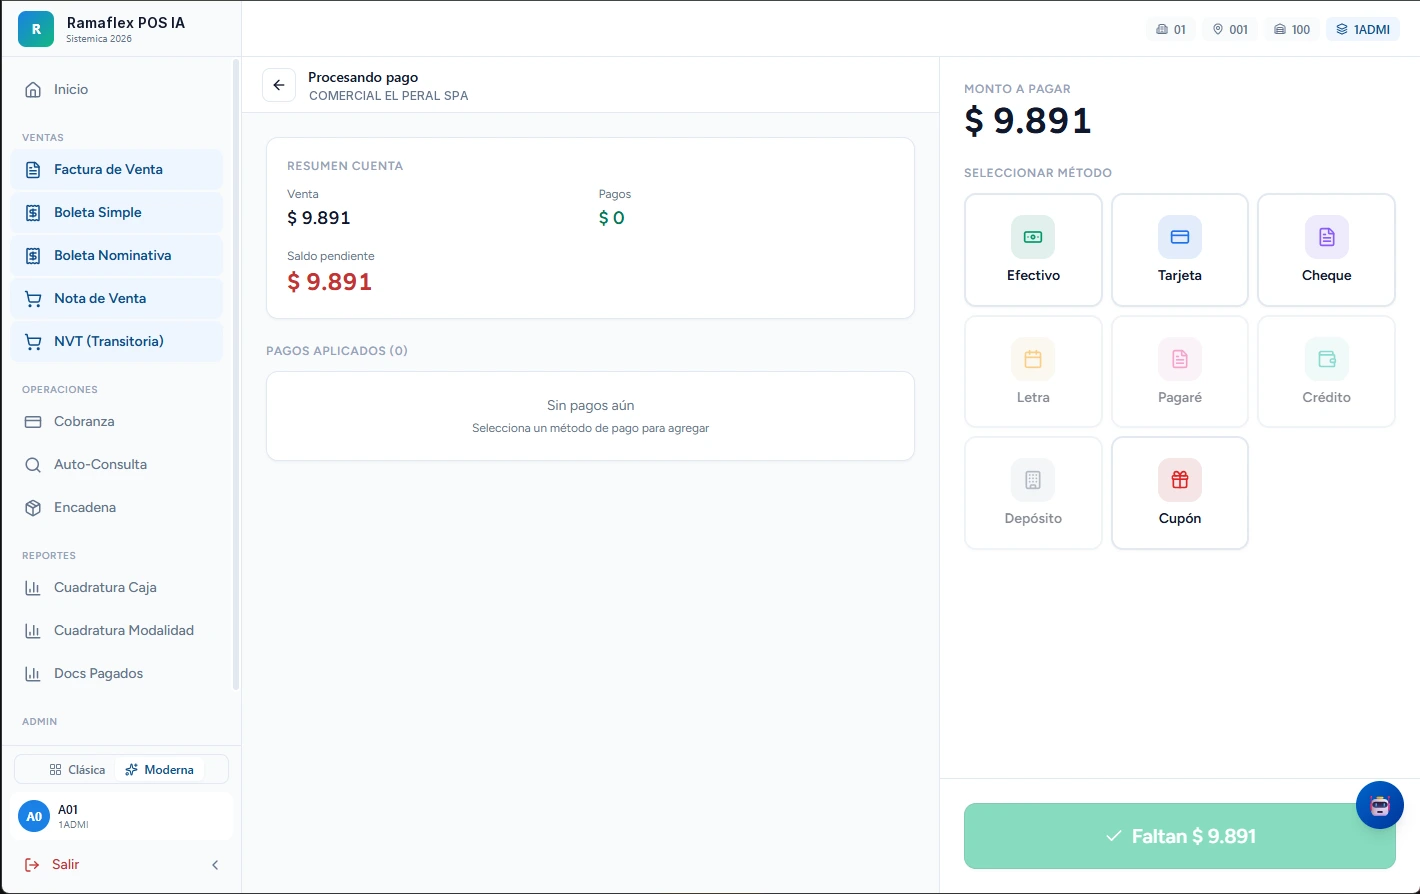
Task: Switch to the Clásica view
Action: [x=77, y=770]
